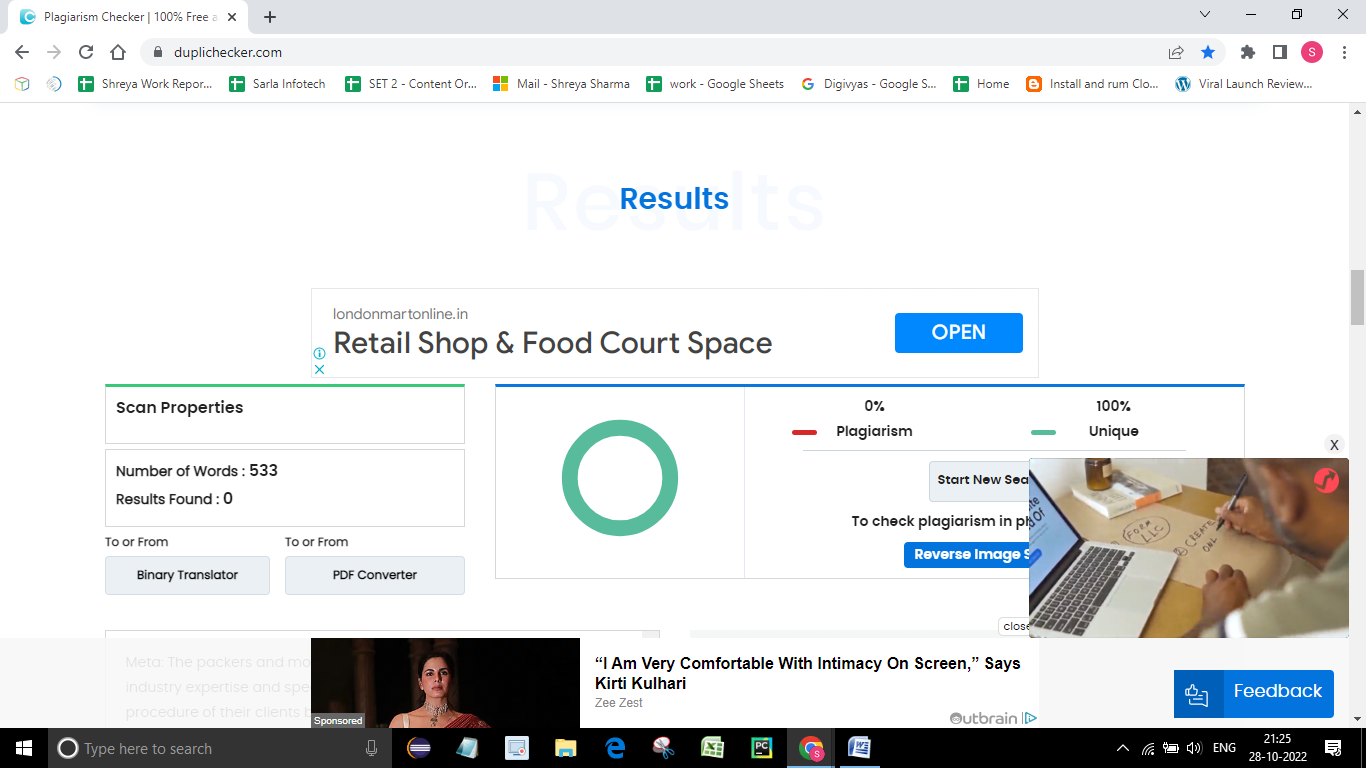Open PyCharm from the taskbar
The image size is (1366, 768).
(x=762, y=748)
